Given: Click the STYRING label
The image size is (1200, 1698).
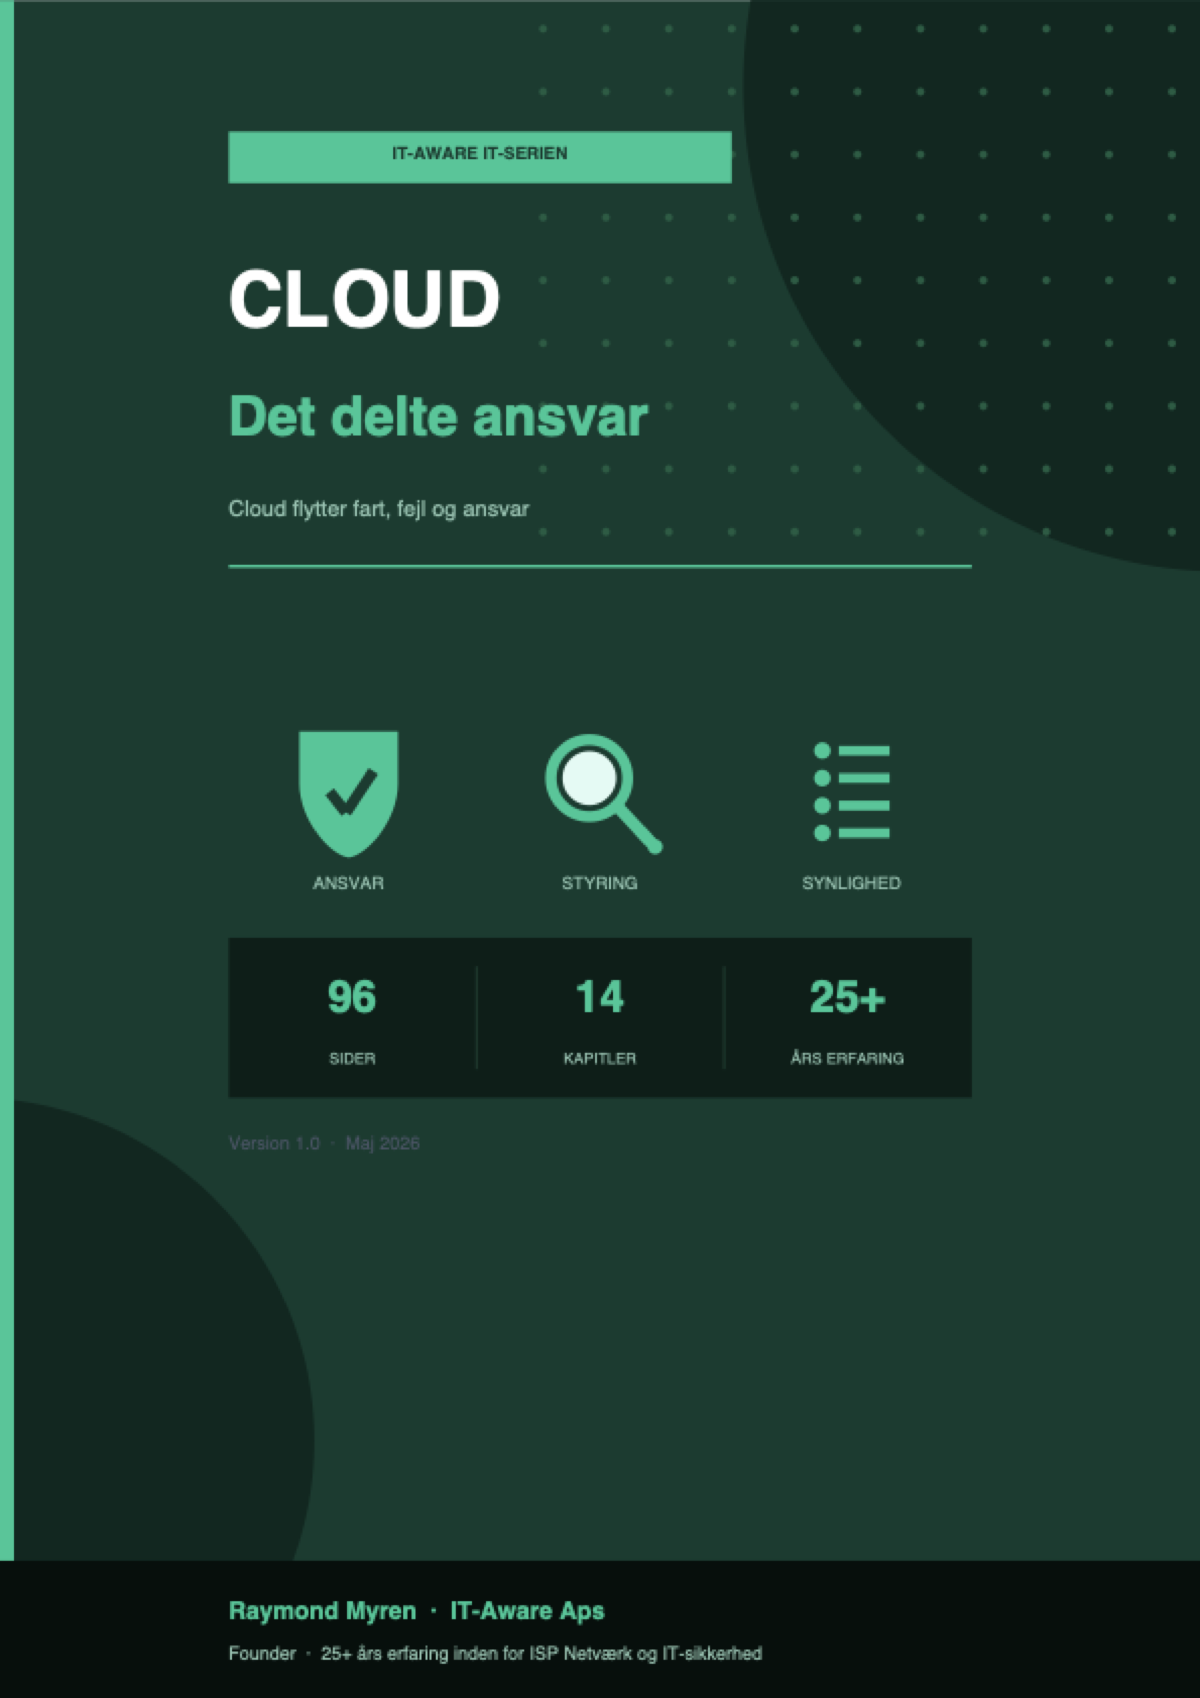Looking at the screenshot, I should point(599,883).
